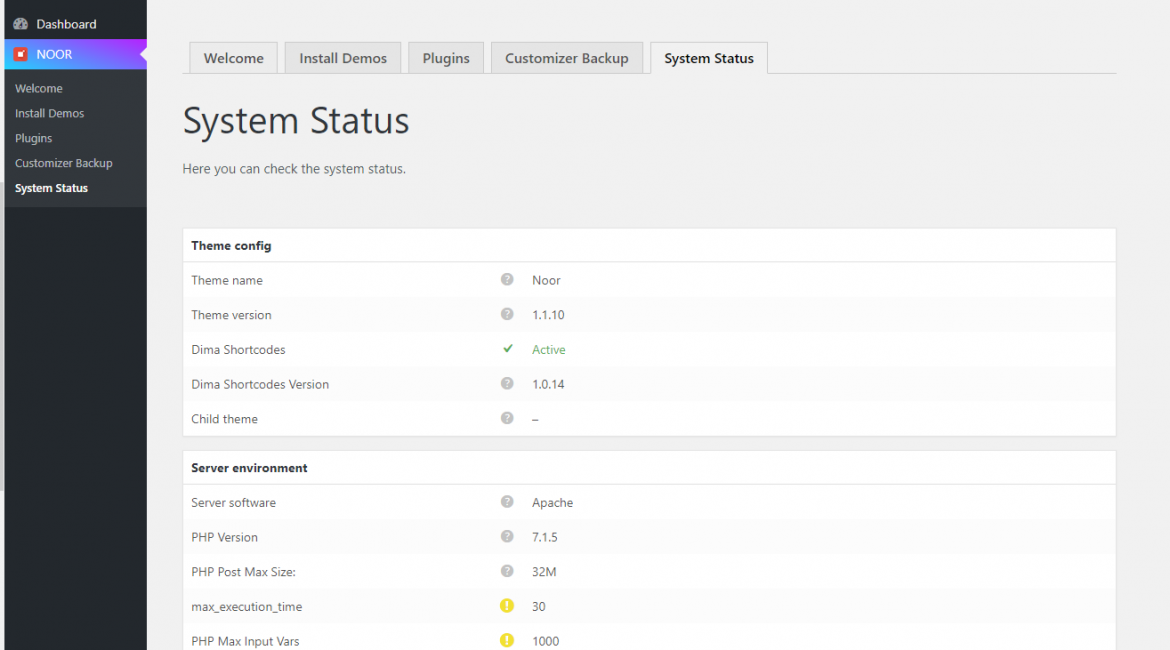
Task: Click the Active status label
Action: pos(548,349)
